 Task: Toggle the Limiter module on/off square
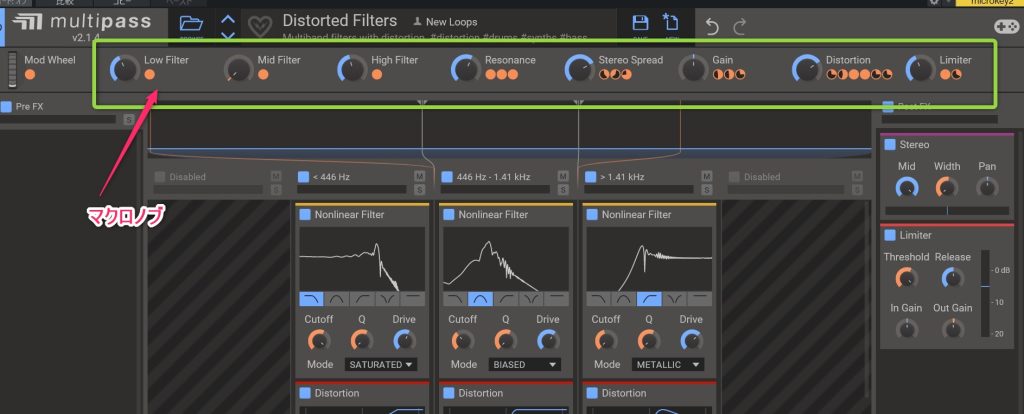(x=890, y=235)
